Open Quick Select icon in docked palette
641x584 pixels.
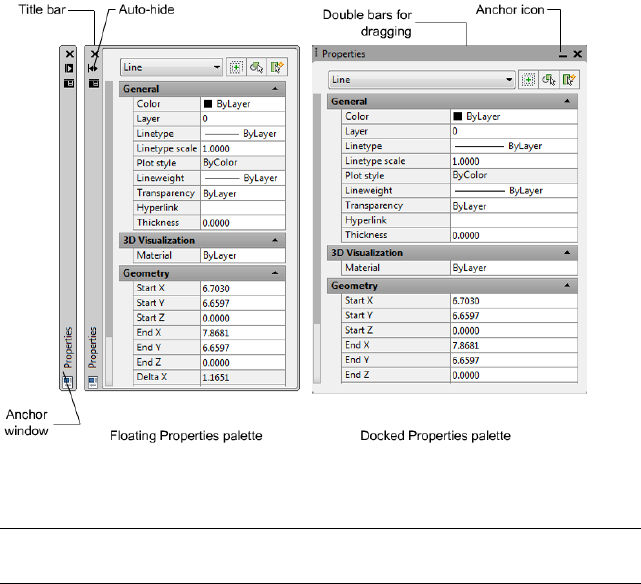click(x=569, y=80)
